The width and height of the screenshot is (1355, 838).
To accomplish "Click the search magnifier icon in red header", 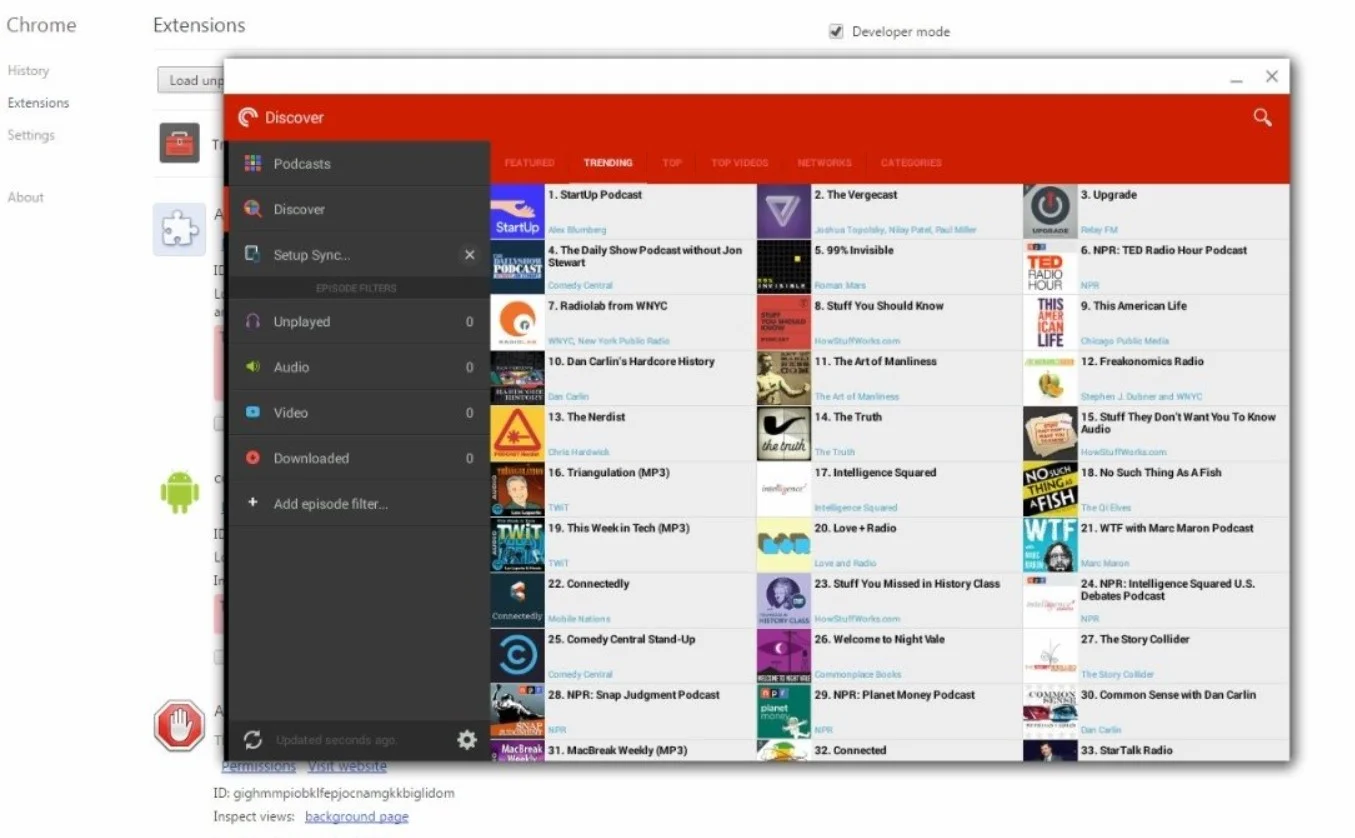I will (x=1262, y=118).
